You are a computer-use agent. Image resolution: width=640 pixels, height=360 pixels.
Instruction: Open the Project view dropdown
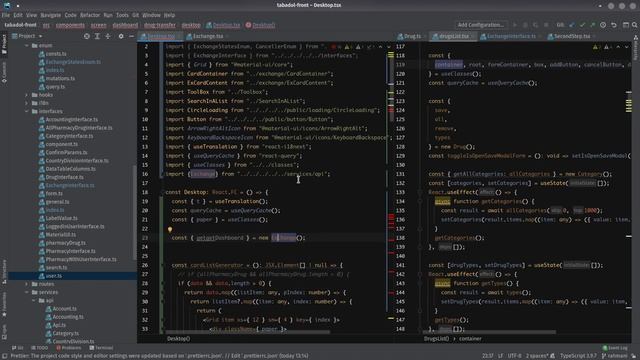[x=27, y=36]
